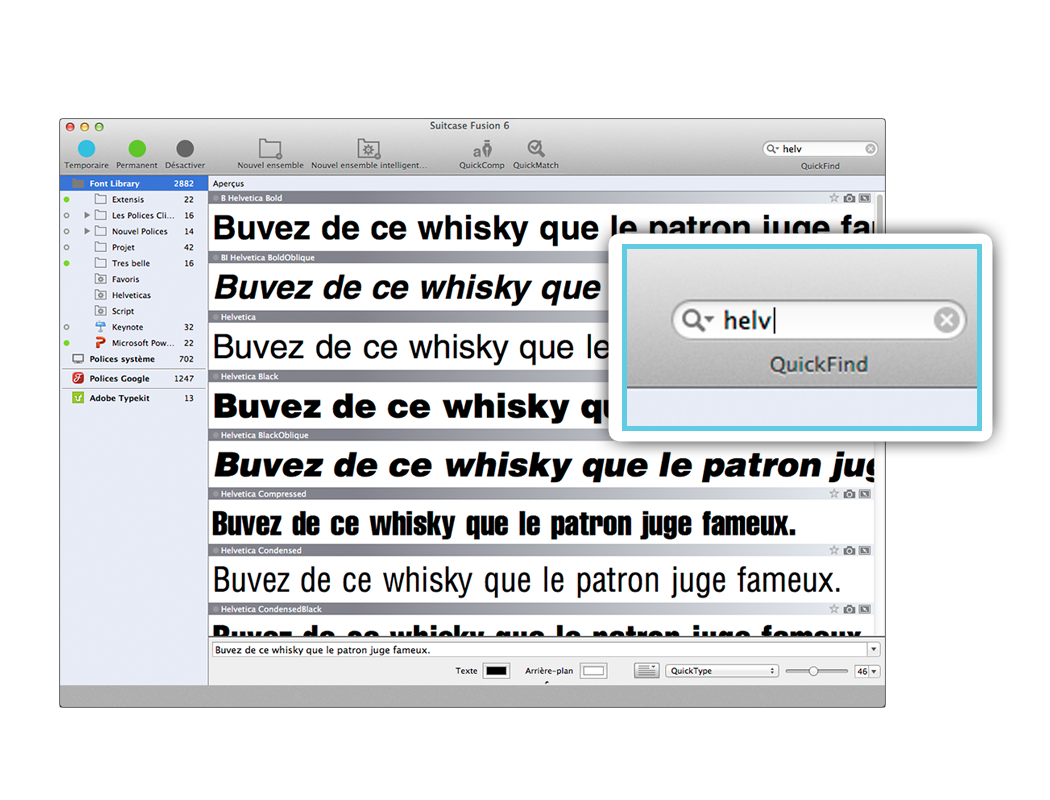Click the Font Library folder icon
Screen dimensions: 1050x800
click(78, 183)
